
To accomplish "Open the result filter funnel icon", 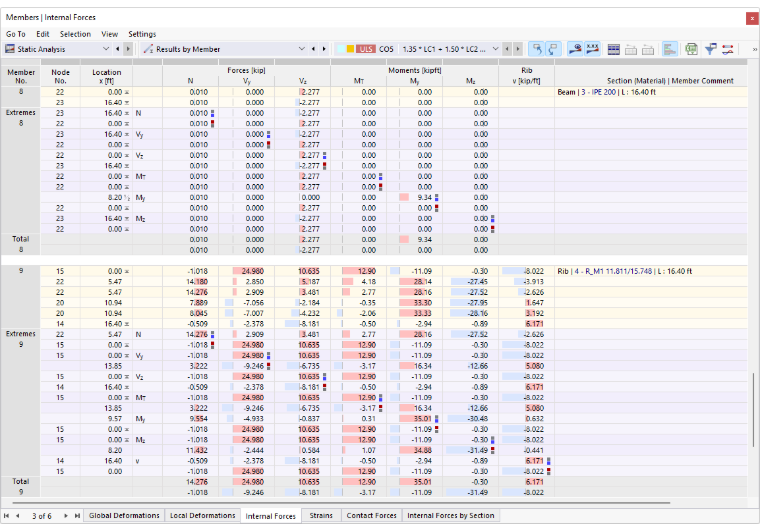I will point(711,49).
